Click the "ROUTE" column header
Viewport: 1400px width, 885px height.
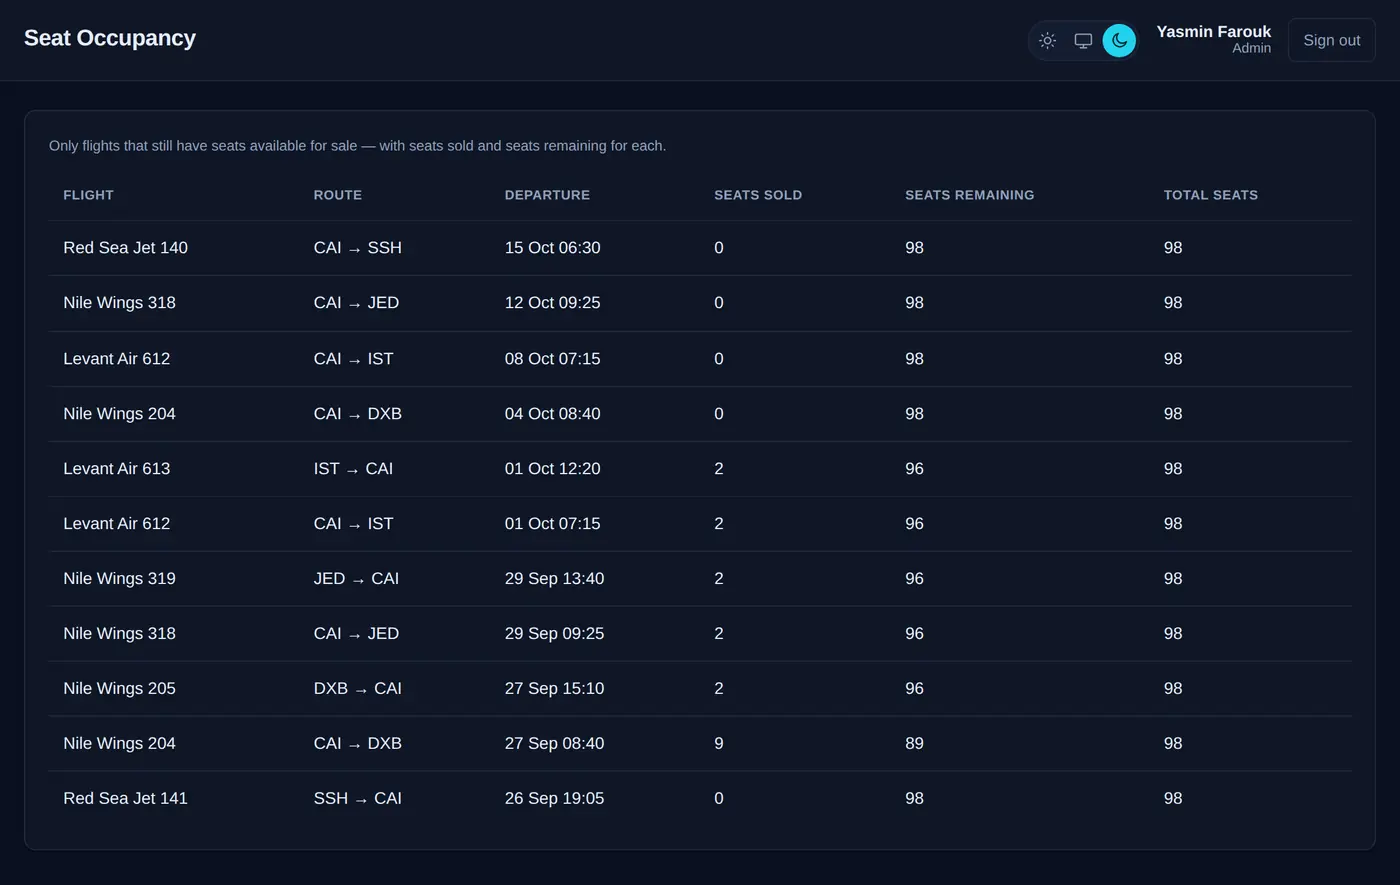(x=338, y=195)
